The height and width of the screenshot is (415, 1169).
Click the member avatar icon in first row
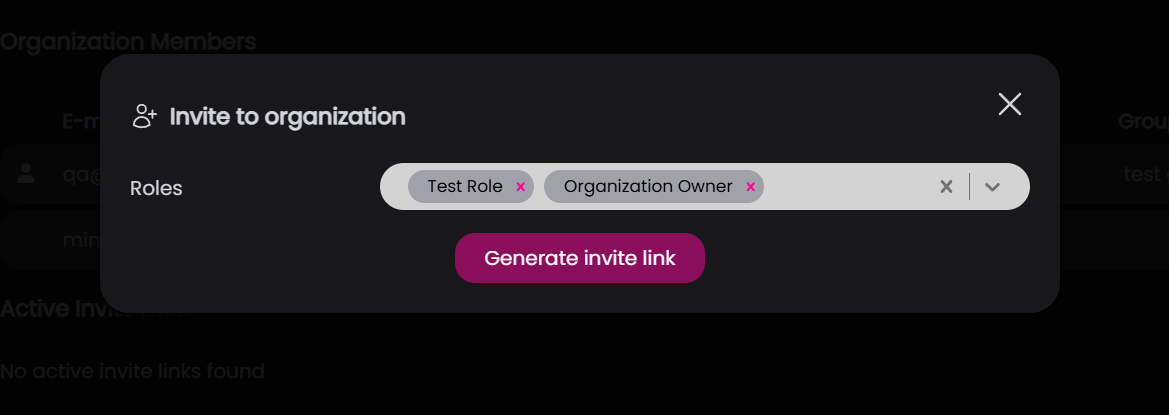coord(27,174)
